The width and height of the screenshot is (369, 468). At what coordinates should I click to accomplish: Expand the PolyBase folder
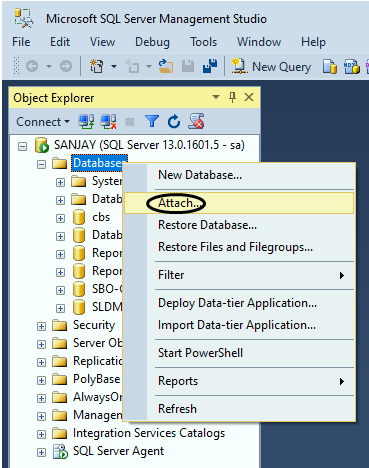(x=41, y=380)
